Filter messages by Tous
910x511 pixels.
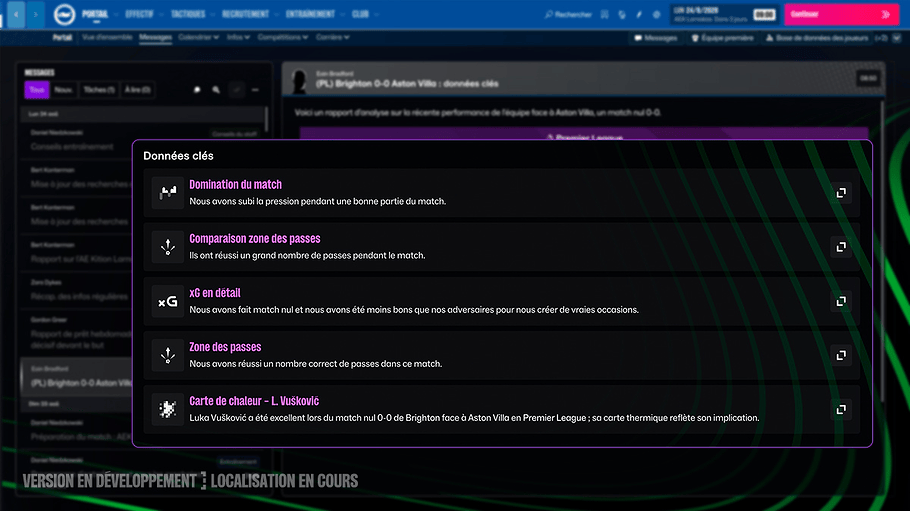37,89
